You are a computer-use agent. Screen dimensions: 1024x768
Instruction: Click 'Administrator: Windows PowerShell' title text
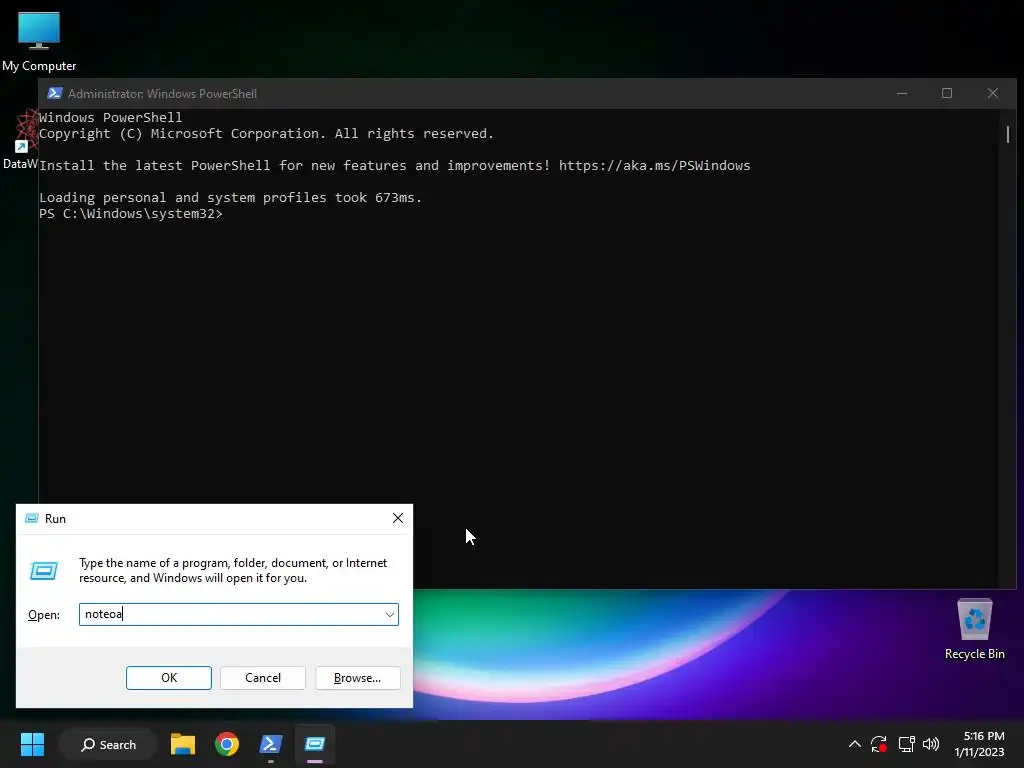[162, 93]
